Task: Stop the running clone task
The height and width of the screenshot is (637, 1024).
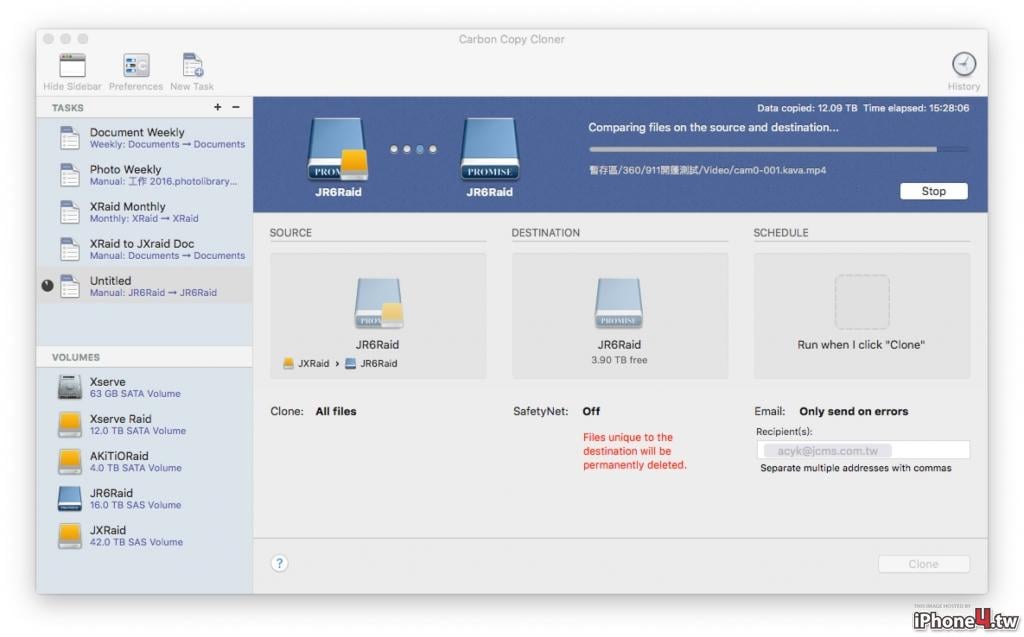Action: coord(933,191)
